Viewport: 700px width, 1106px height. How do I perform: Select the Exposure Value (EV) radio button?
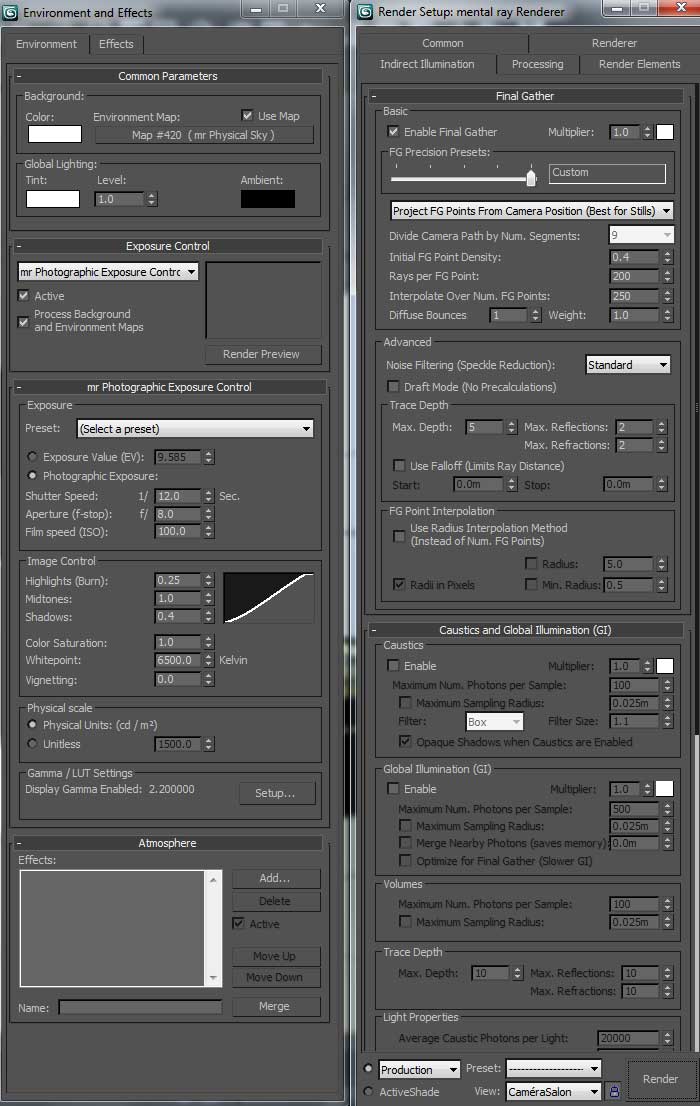32,456
